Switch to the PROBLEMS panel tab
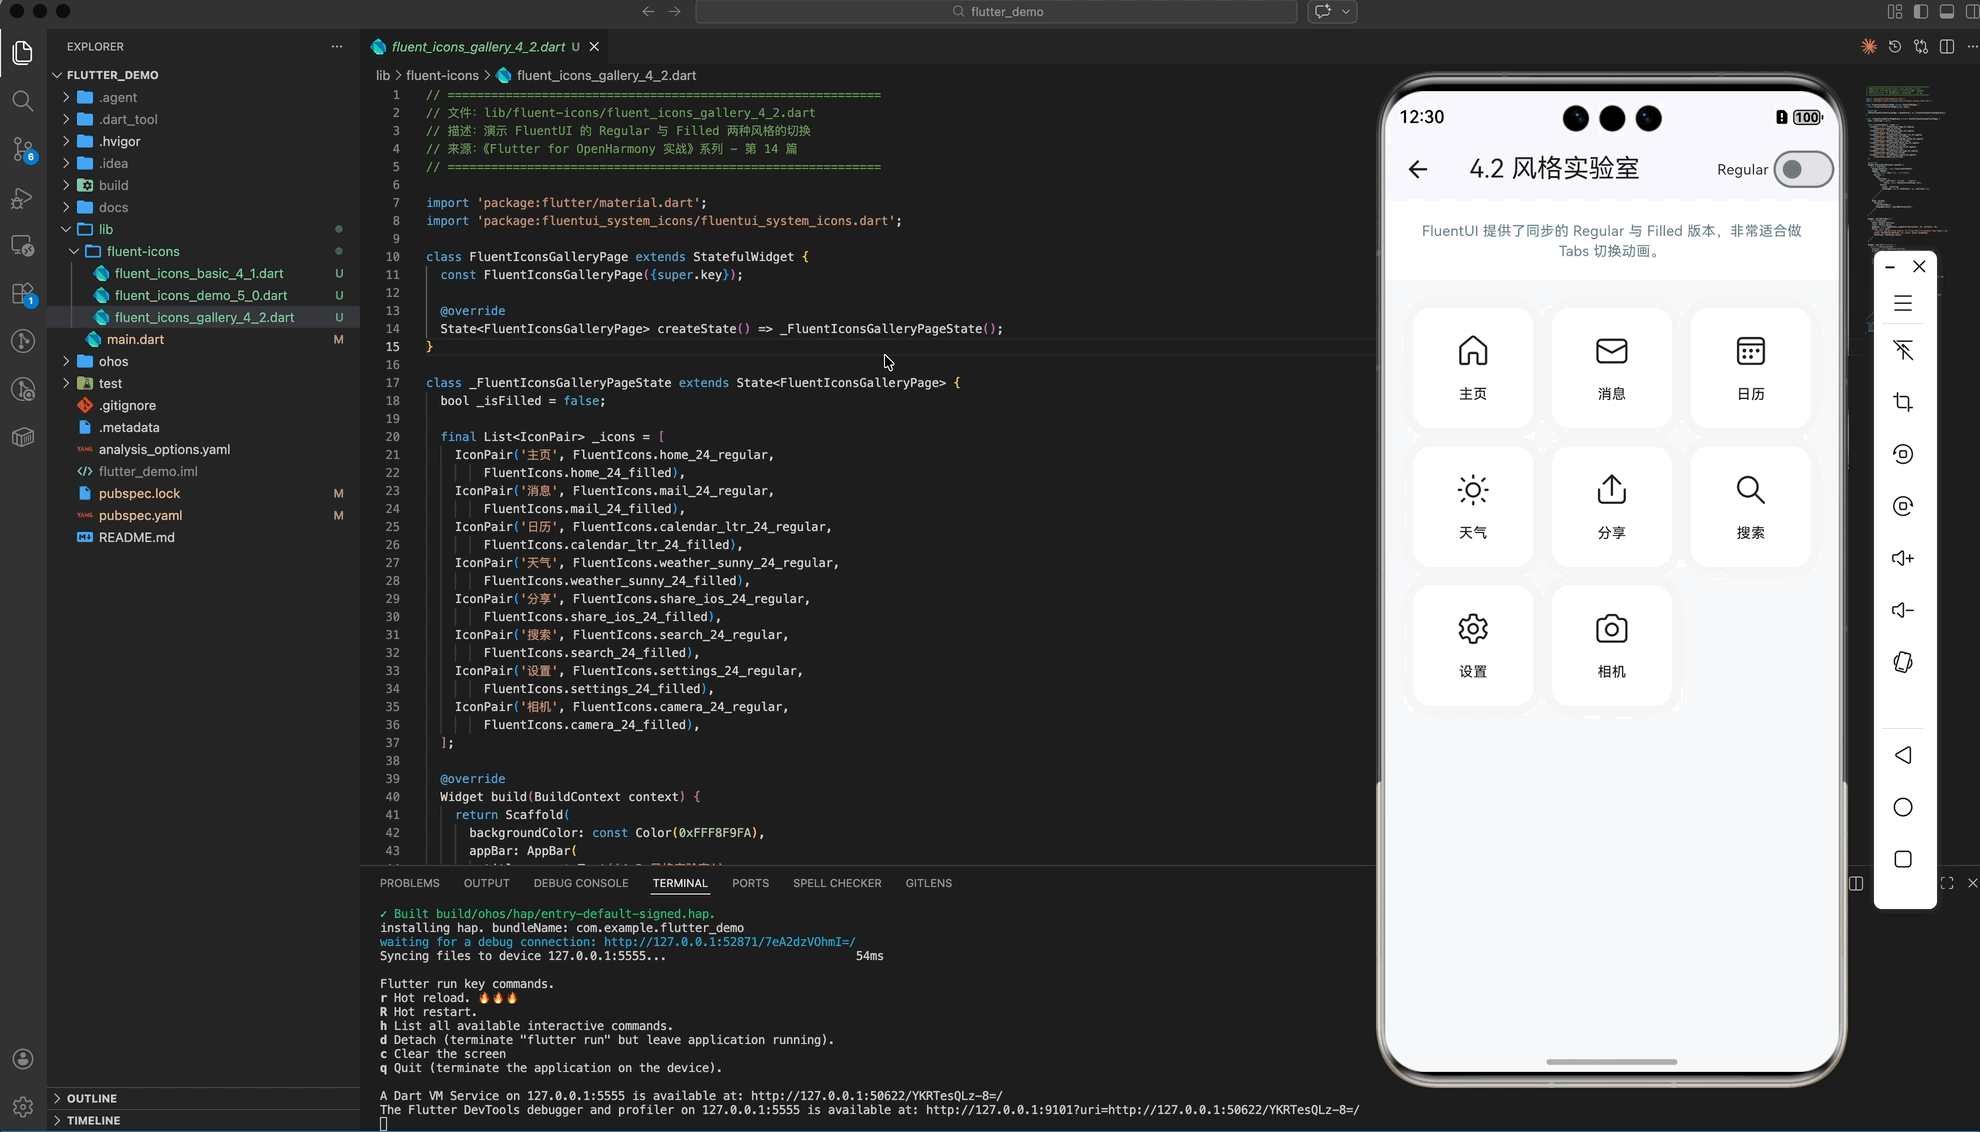This screenshot has width=1980, height=1132. point(409,883)
